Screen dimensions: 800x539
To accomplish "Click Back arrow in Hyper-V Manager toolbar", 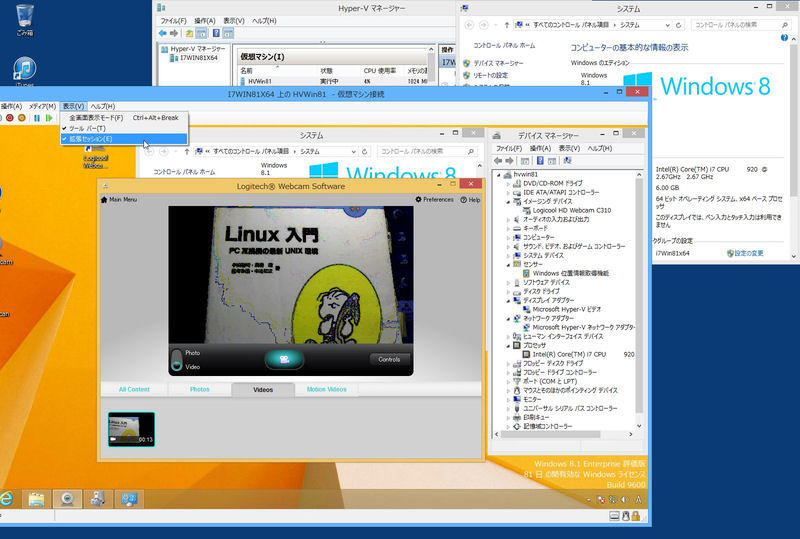I will pyautogui.click(x=163, y=33).
